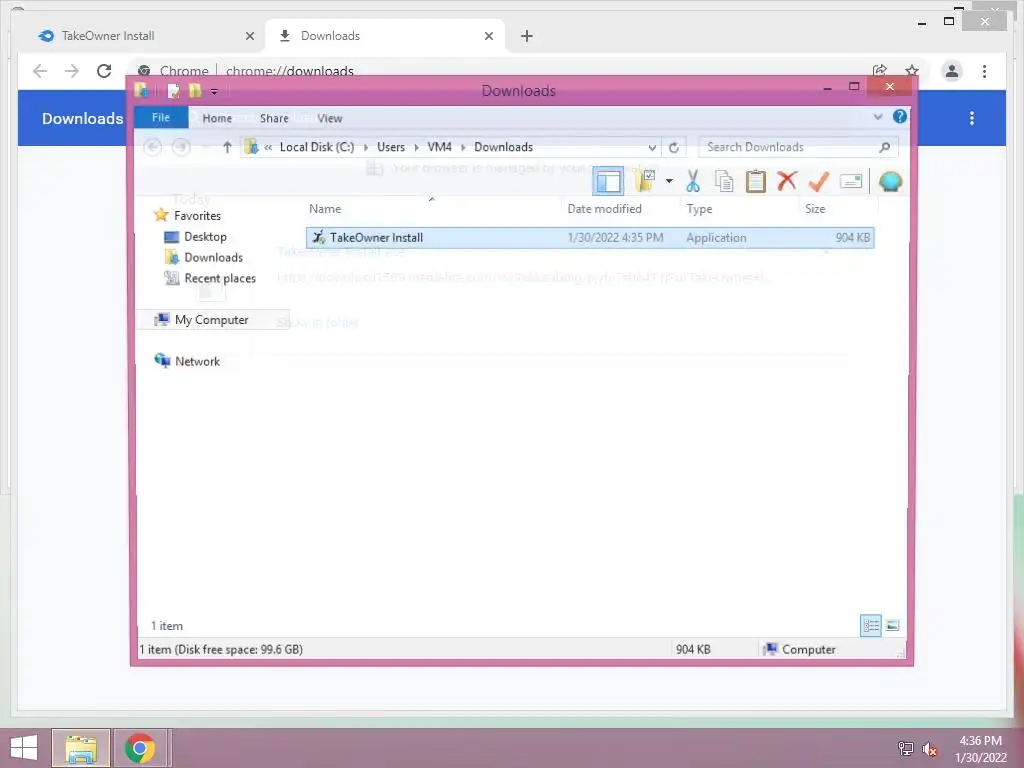Open the folder options dropdown arrow

669,181
